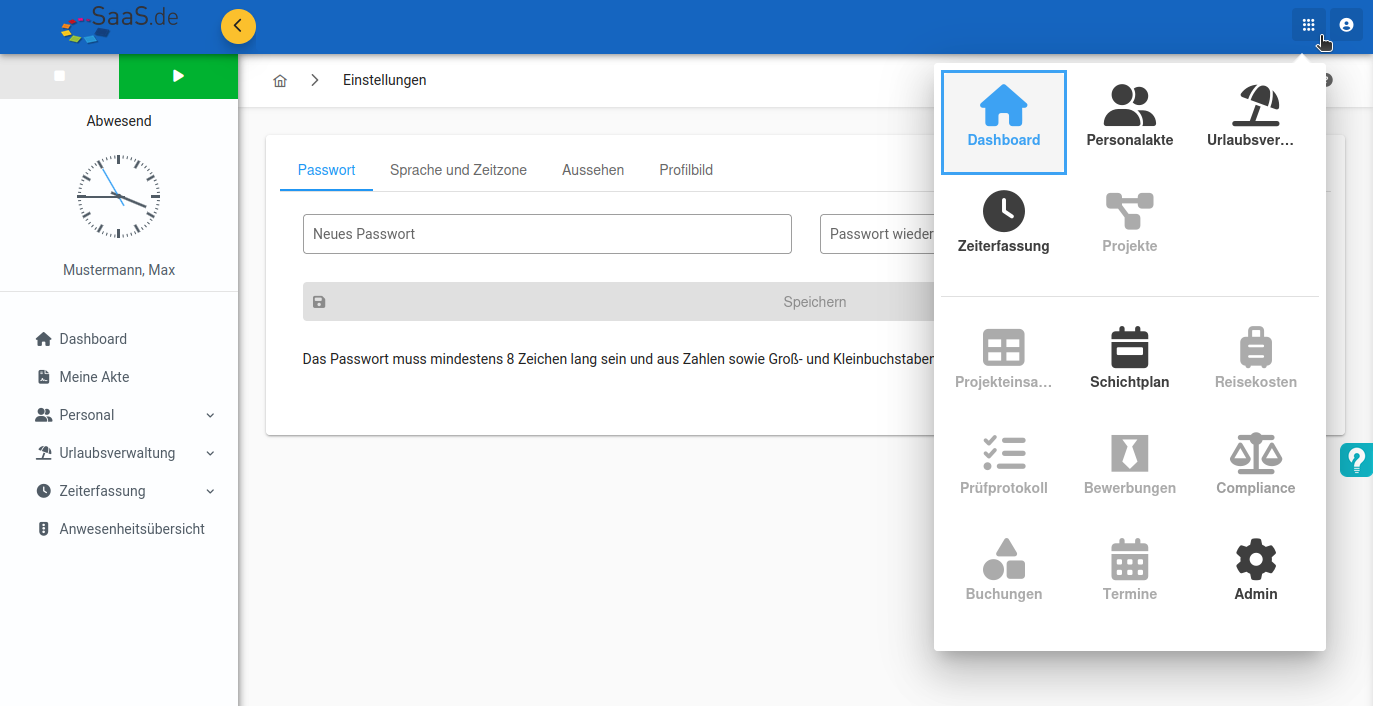Open the Admin gear tile

(1255, 571)
